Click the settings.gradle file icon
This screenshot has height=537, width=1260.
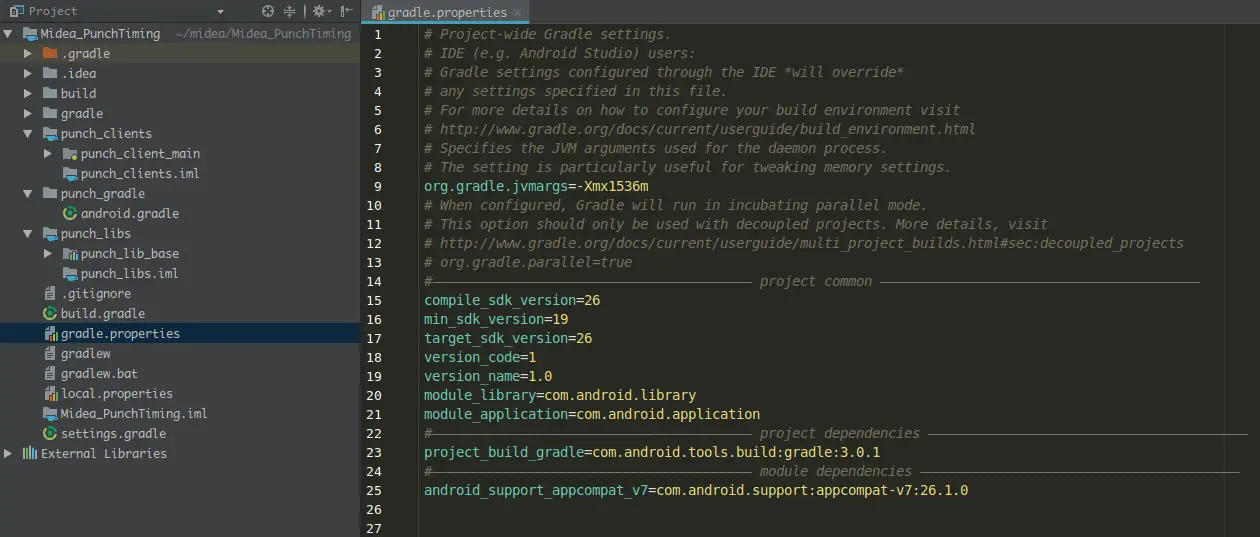tap(50, 433)
